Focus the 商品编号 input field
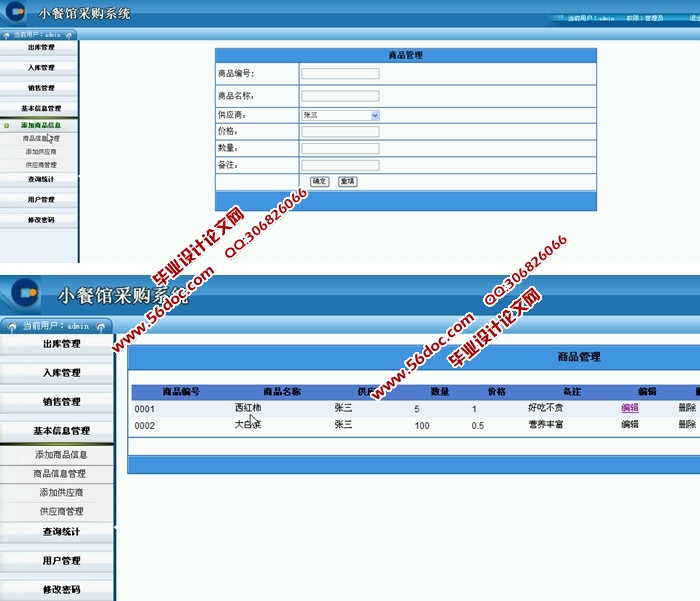The height and width of the screenshot is (601, 700). point(340,73)
